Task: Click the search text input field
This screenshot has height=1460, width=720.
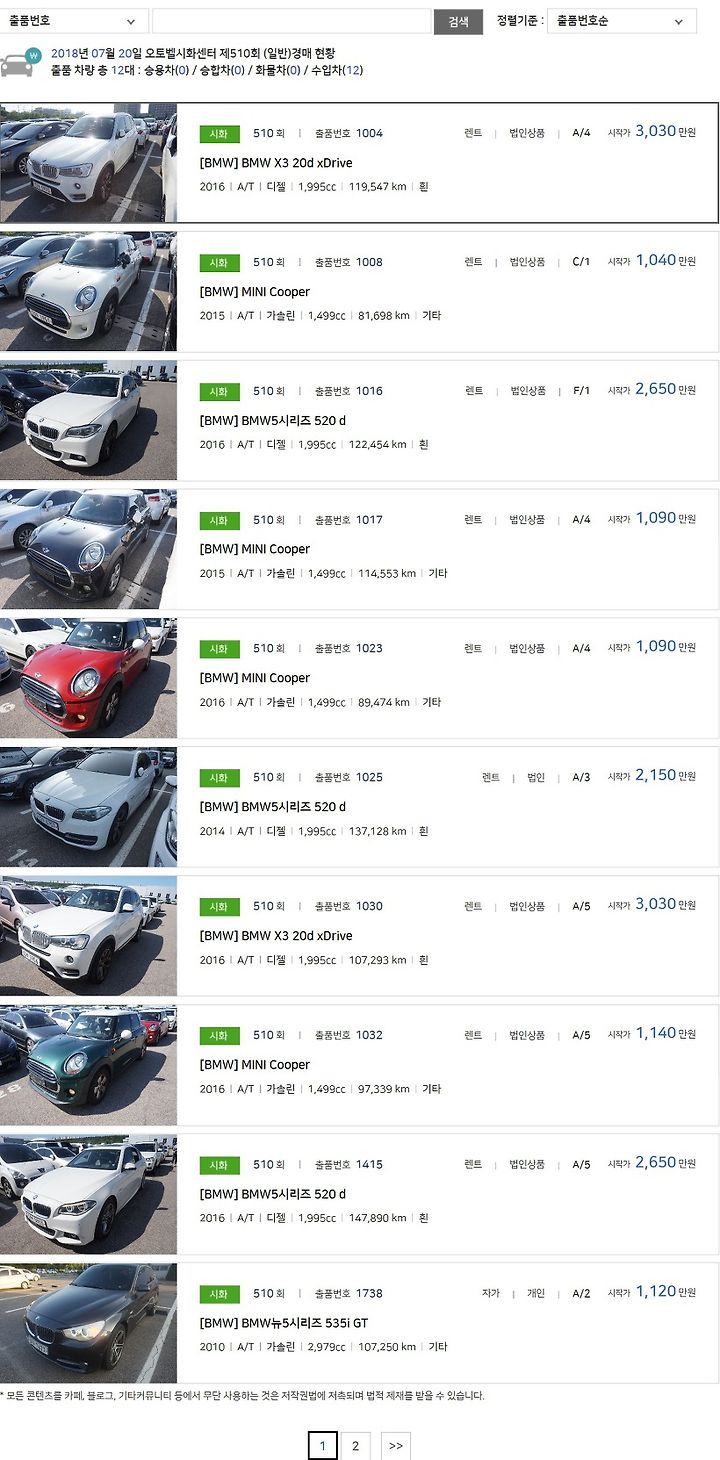Action: pyautogui.click(x=292, y=21)
